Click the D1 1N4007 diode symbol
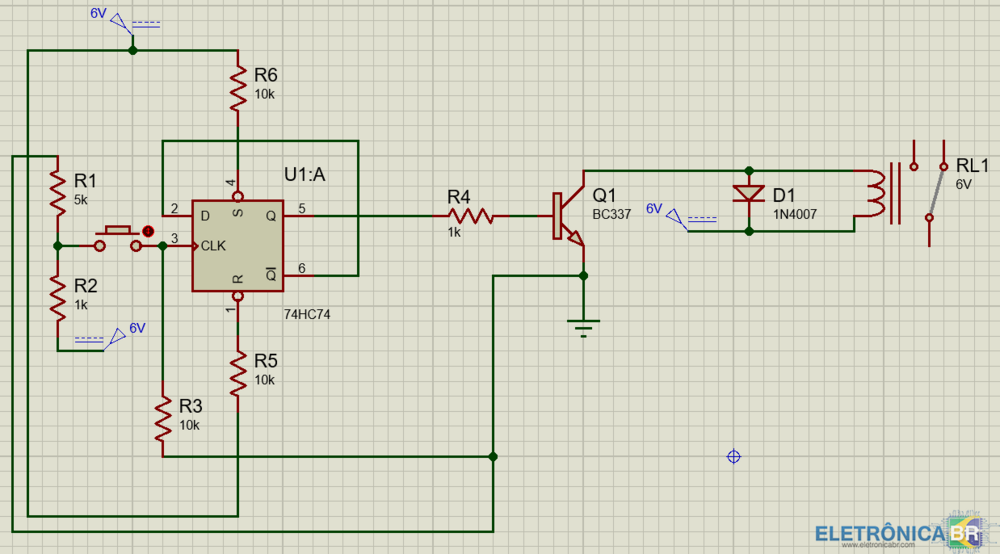 [748, 194]
